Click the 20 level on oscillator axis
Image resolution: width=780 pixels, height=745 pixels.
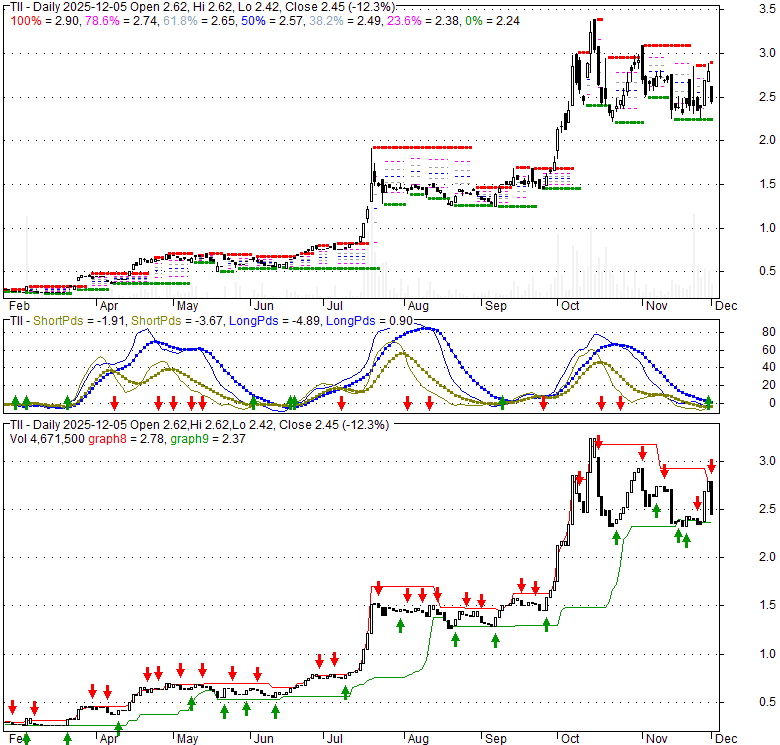pyautogui.click(x=769, y=385)
